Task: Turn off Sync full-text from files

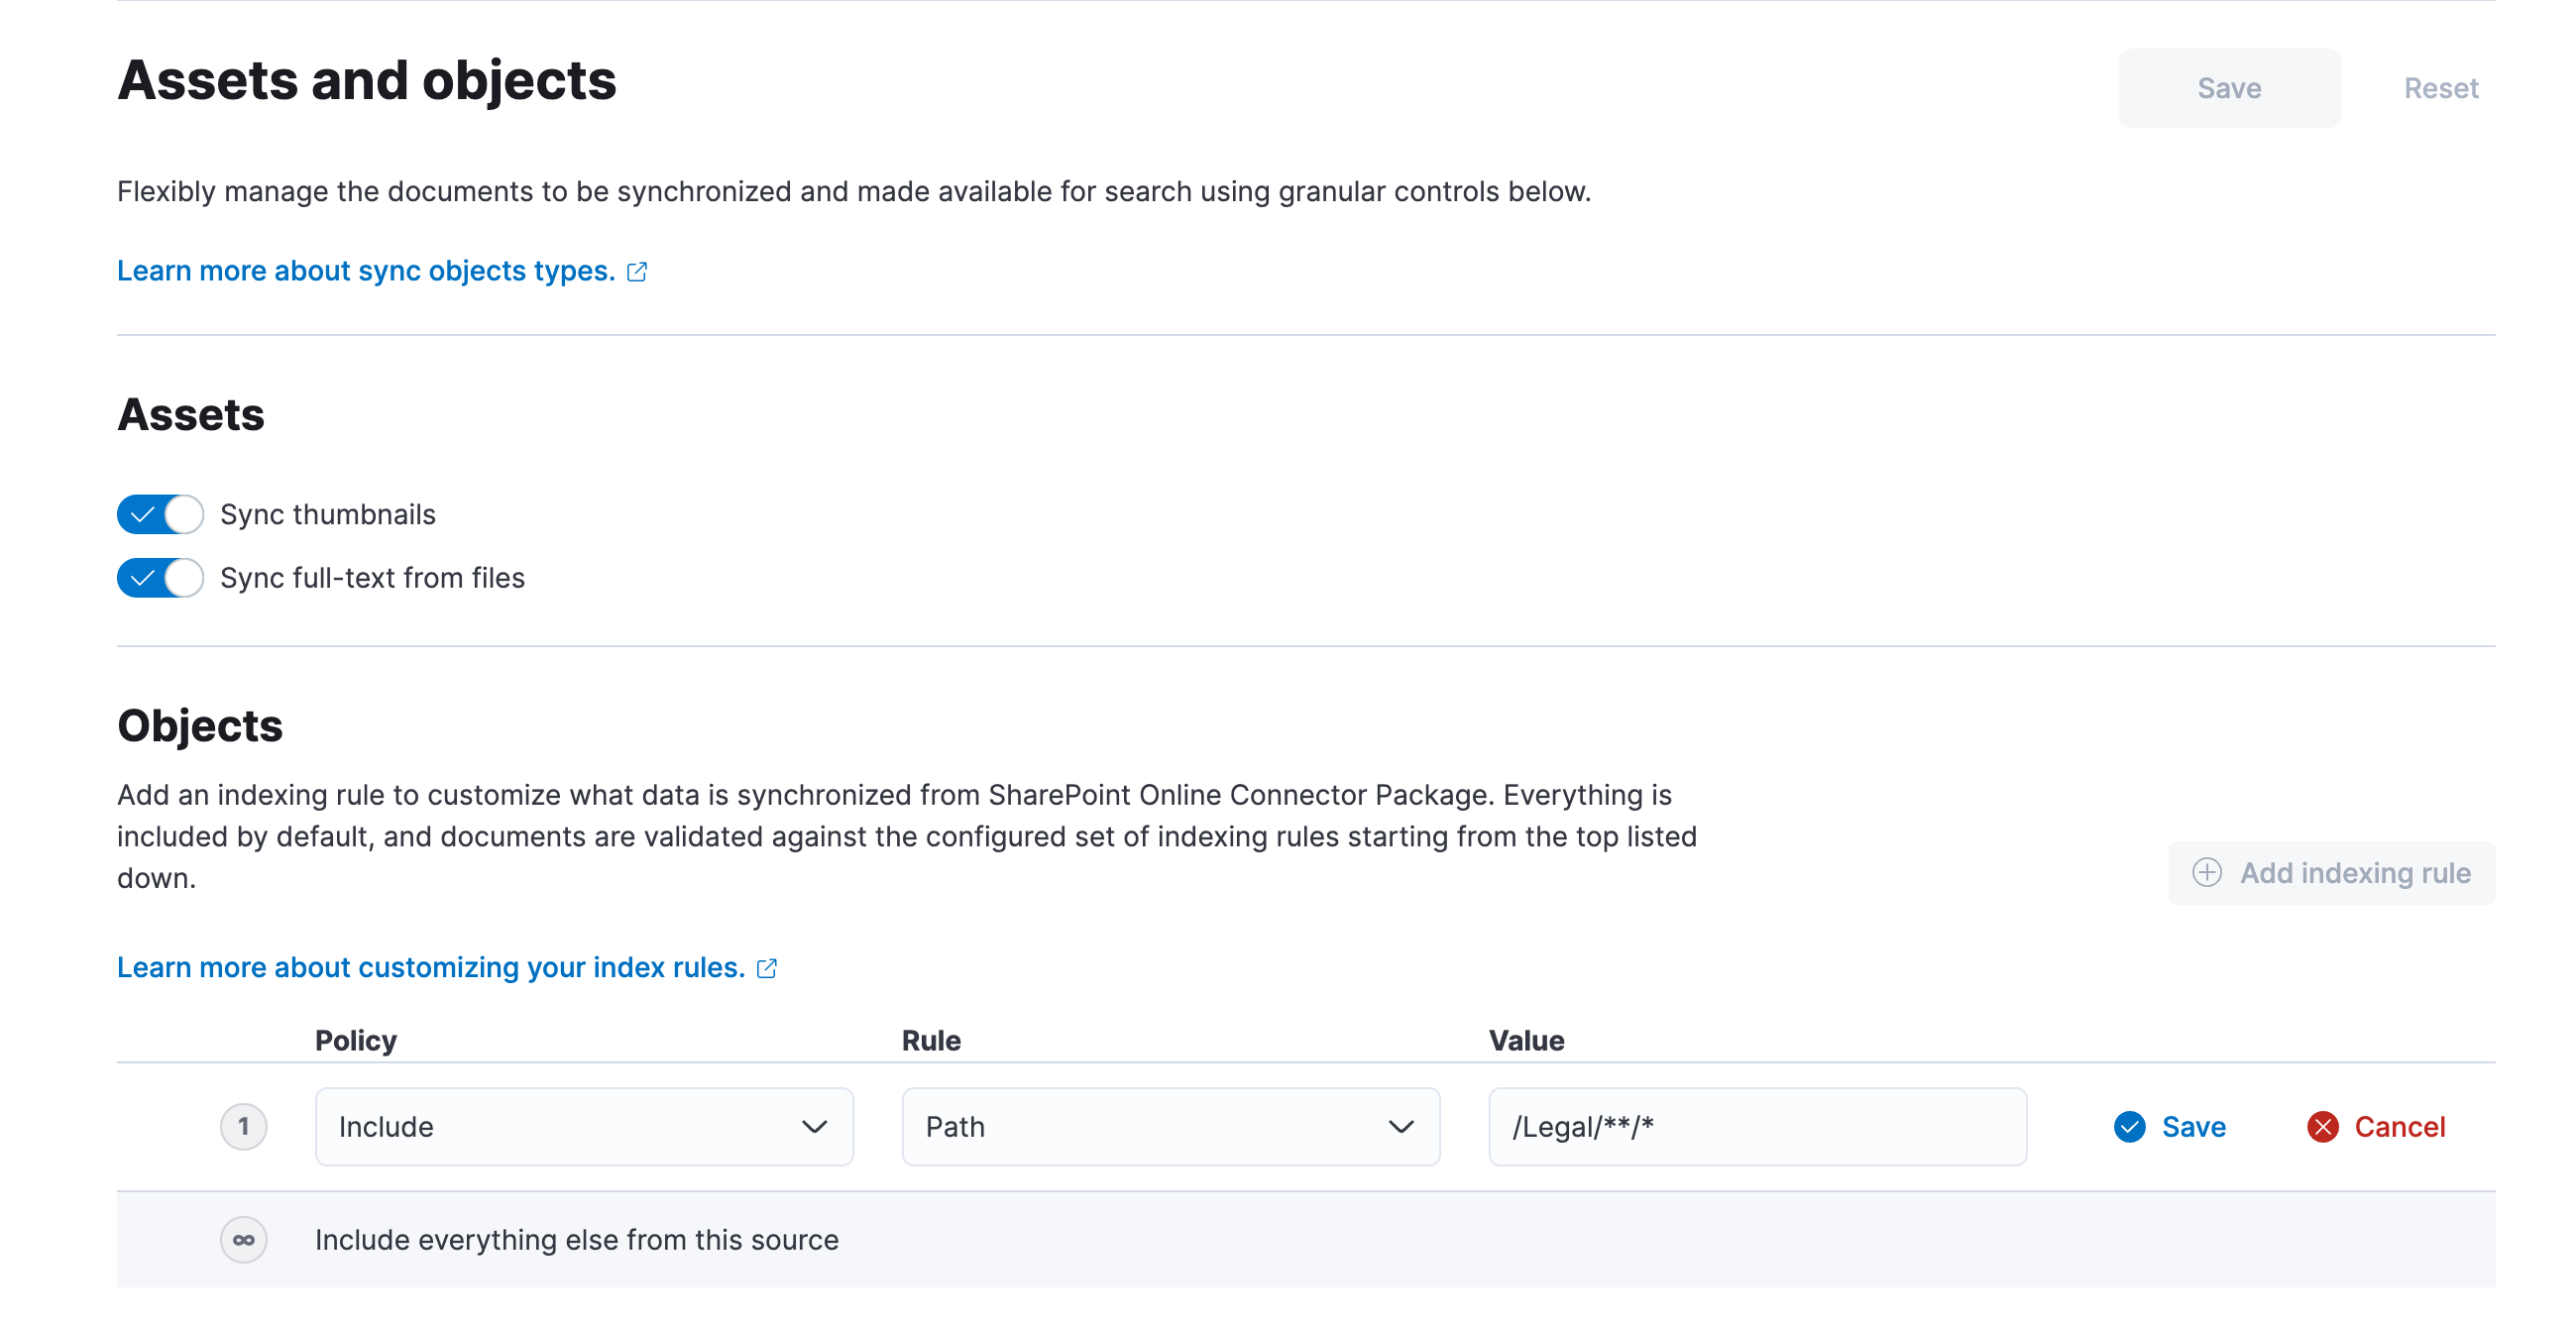Action: coord(160,577)
